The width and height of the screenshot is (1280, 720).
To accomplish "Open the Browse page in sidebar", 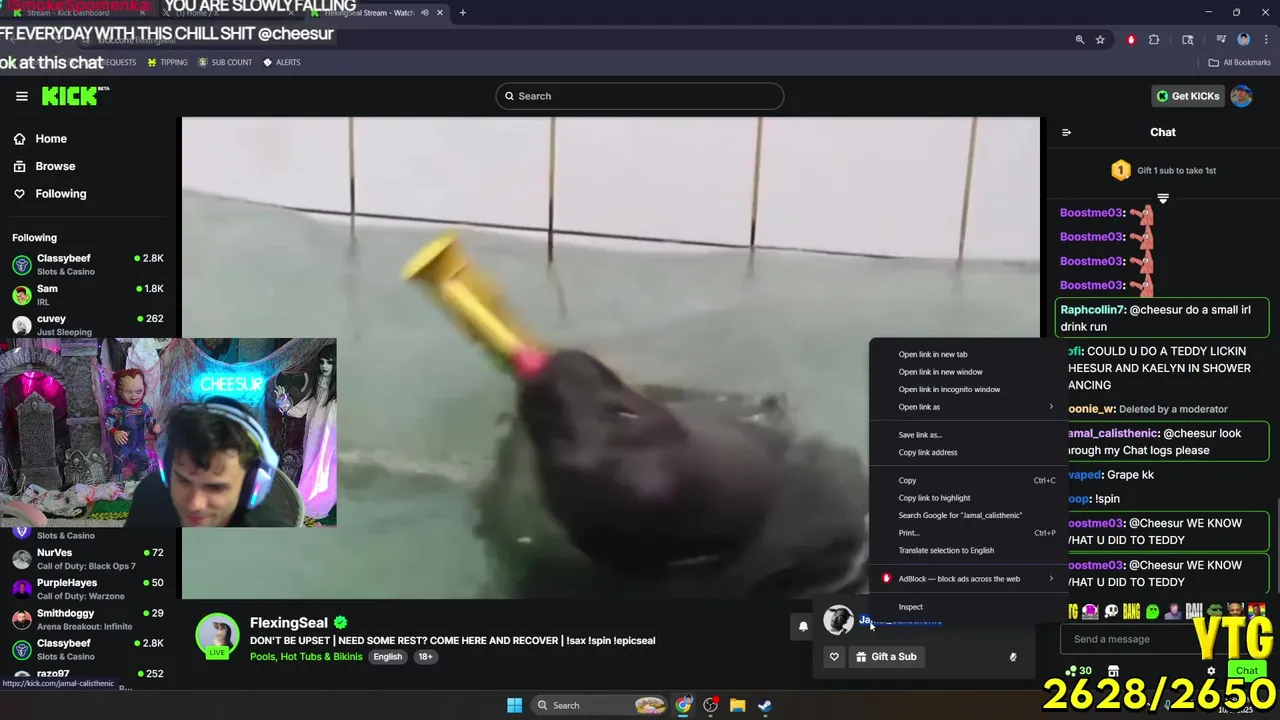I will (44, 166).
